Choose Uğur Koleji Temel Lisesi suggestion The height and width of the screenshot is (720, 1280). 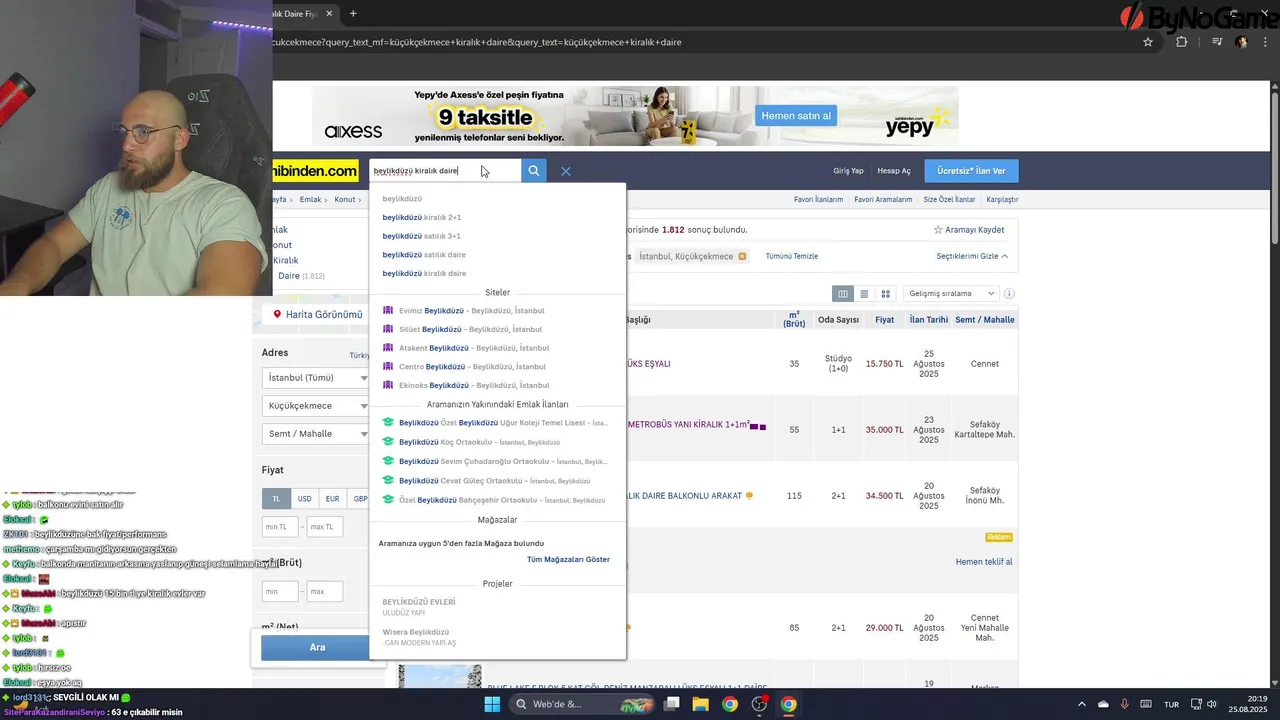[497, 423]
